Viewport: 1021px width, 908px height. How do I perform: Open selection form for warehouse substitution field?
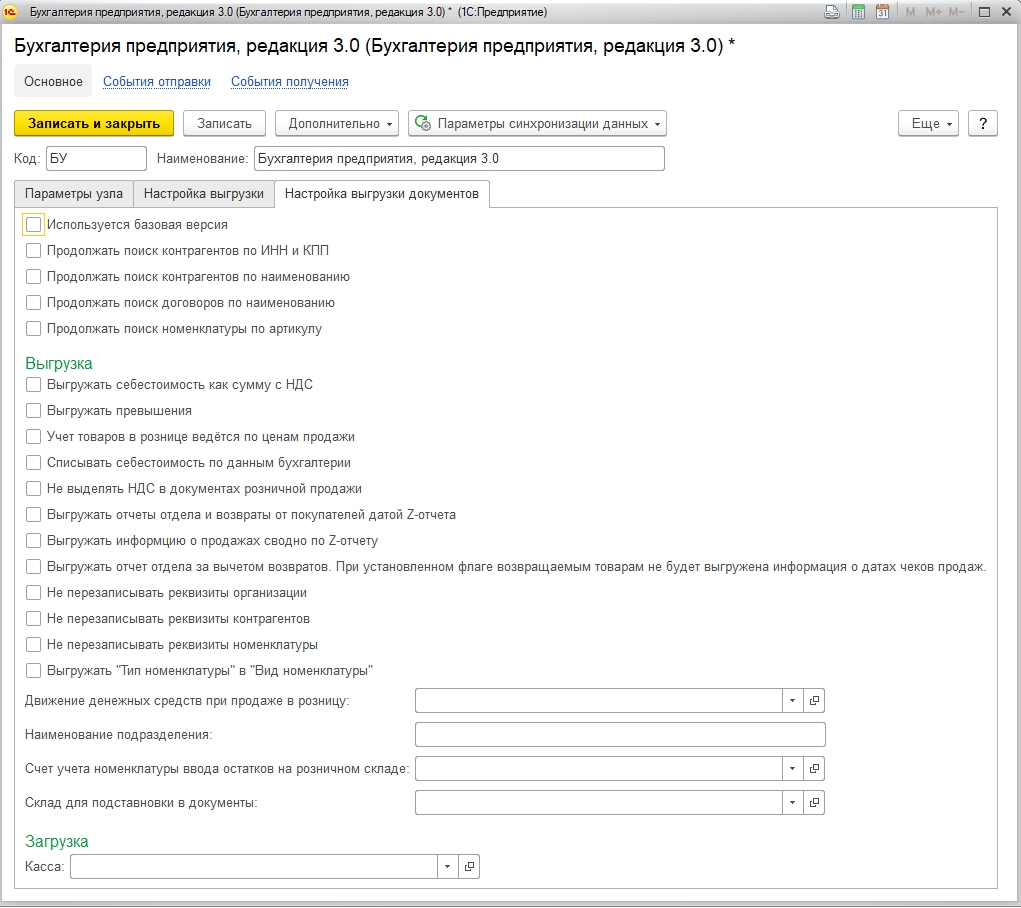[x=815, y=803]
